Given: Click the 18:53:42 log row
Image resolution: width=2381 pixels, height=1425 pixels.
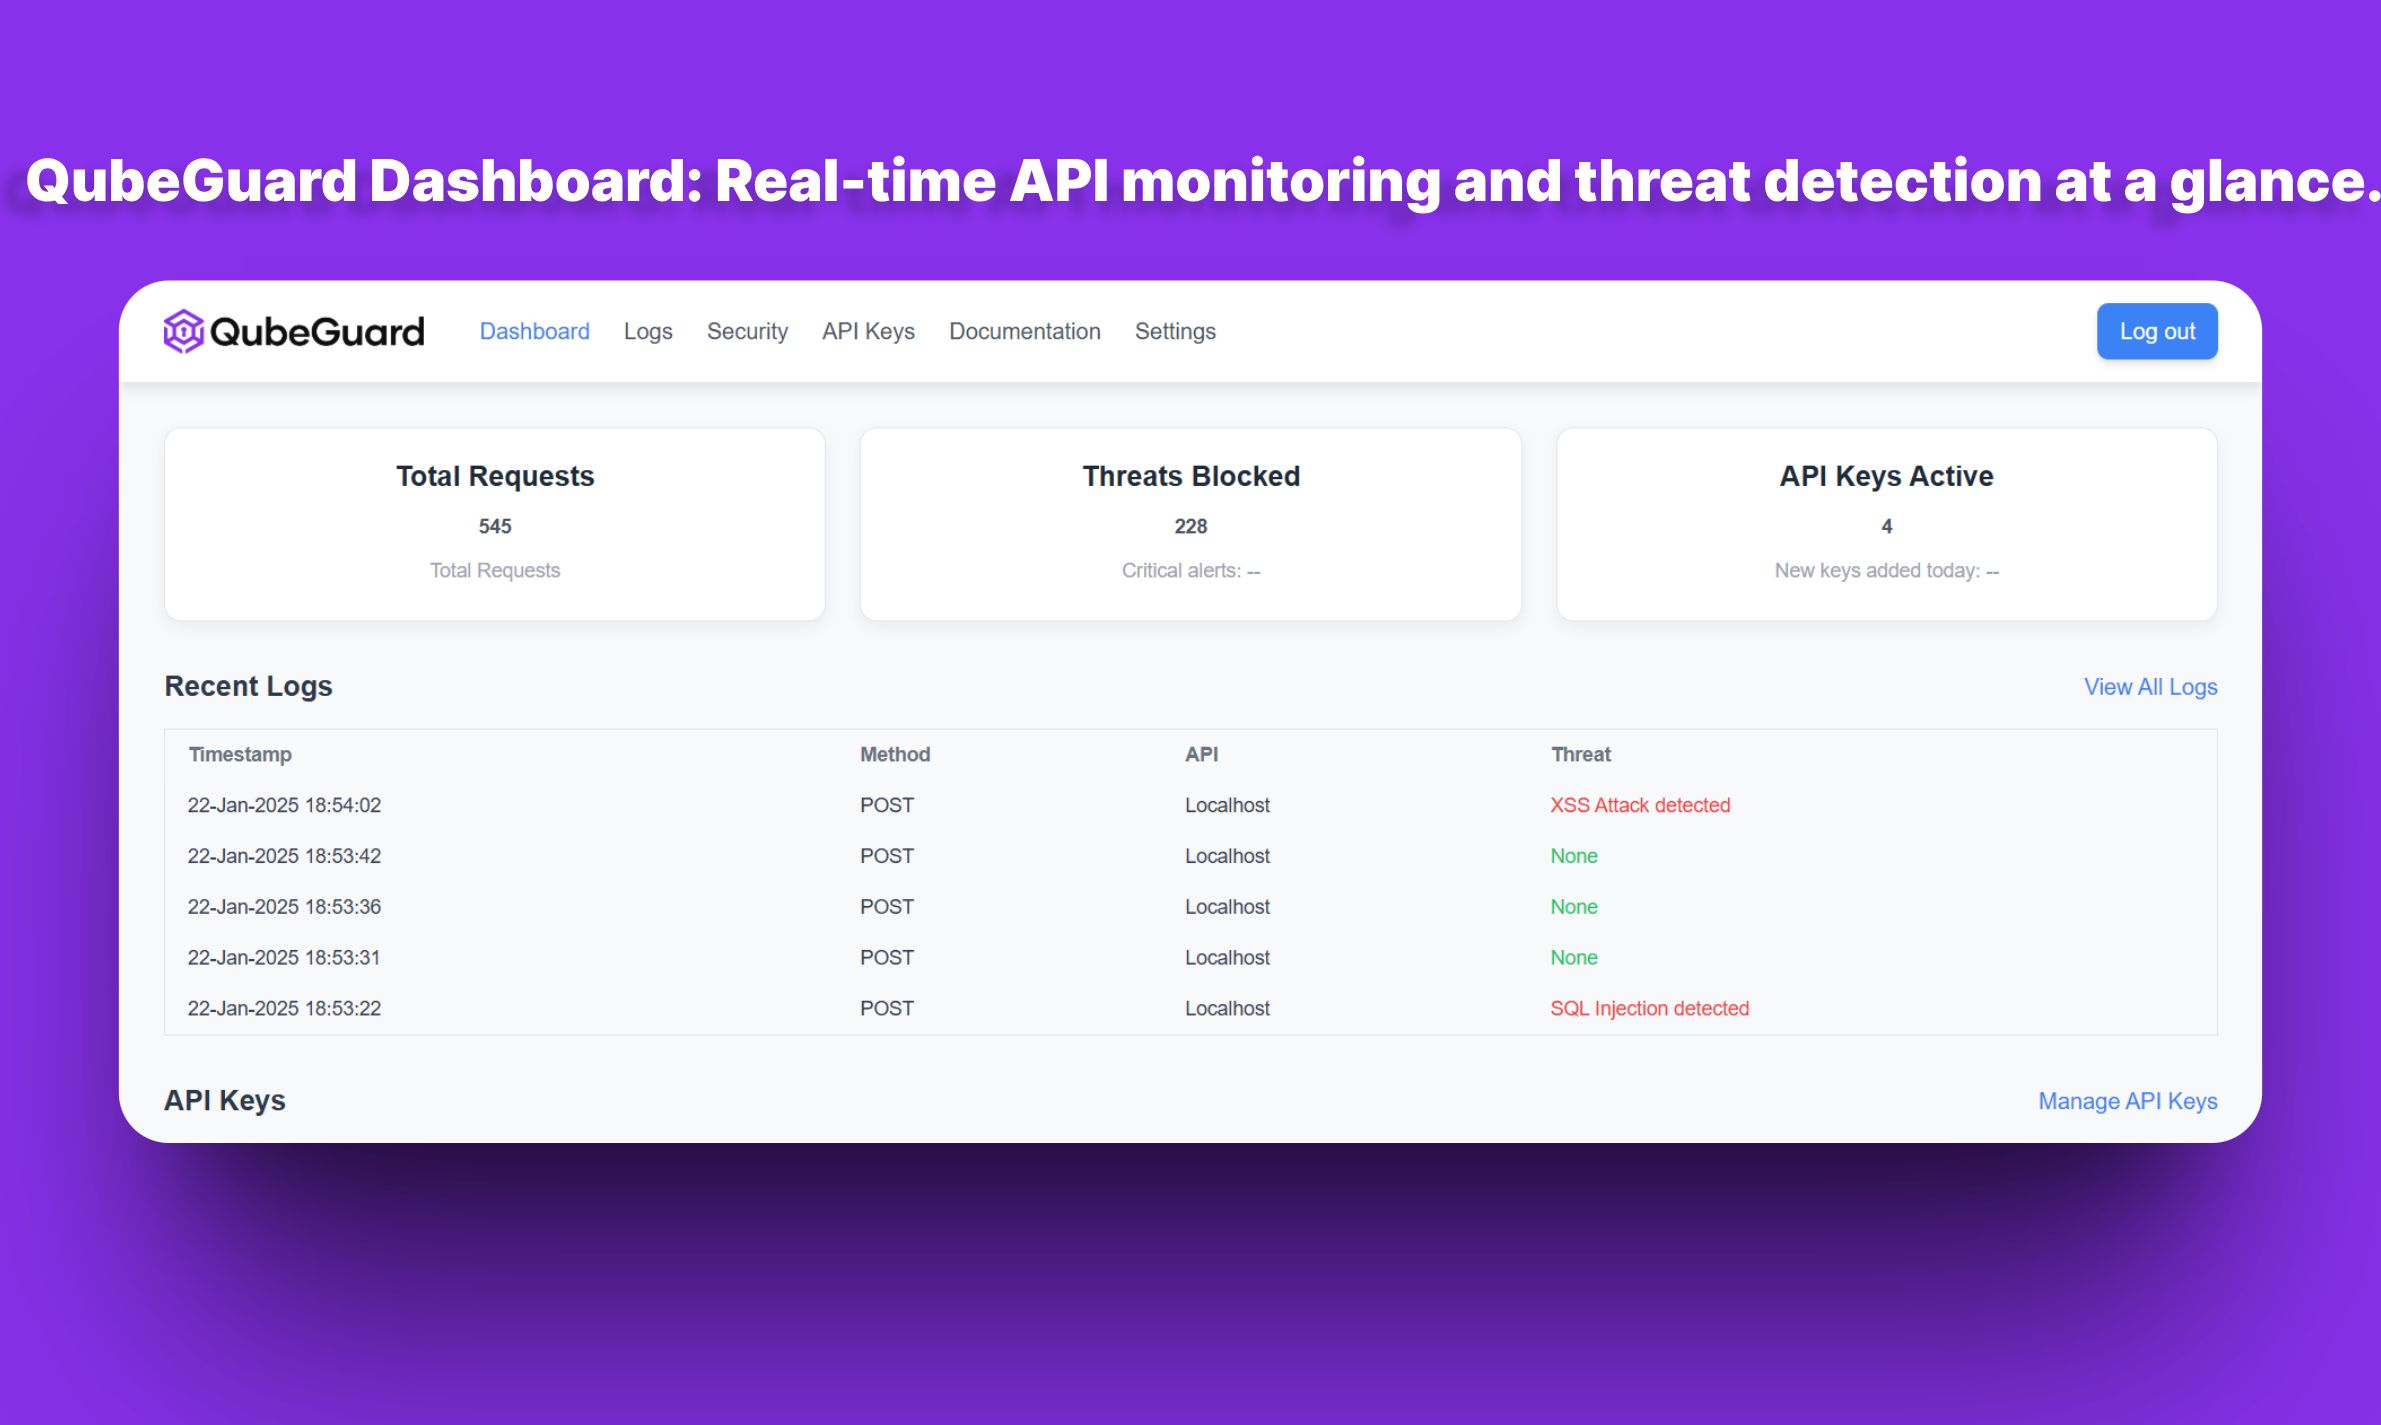Looking at the screenshot, I should click(x=1191, y=856).
